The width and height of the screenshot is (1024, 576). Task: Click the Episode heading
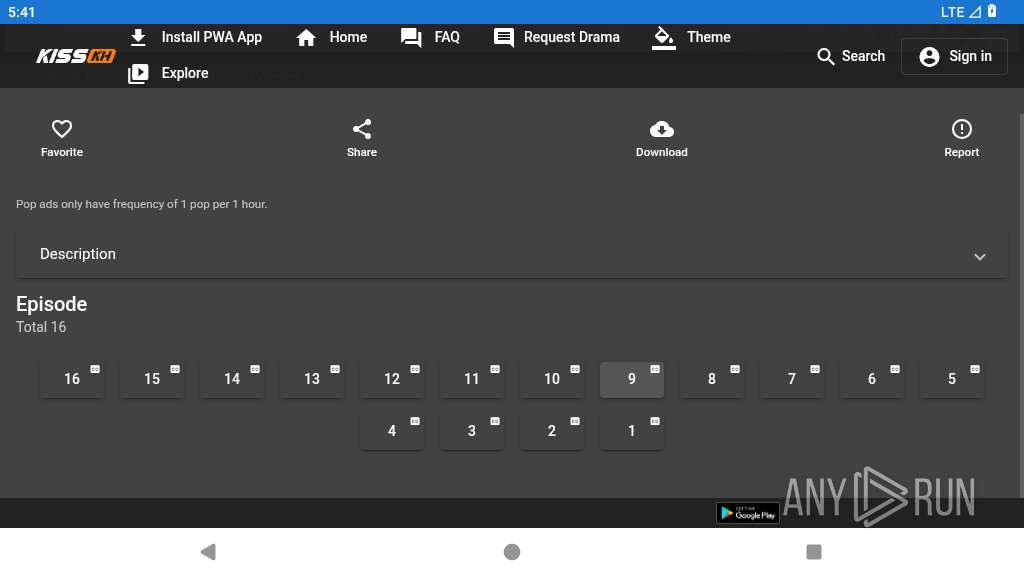[x=52, y=304]
